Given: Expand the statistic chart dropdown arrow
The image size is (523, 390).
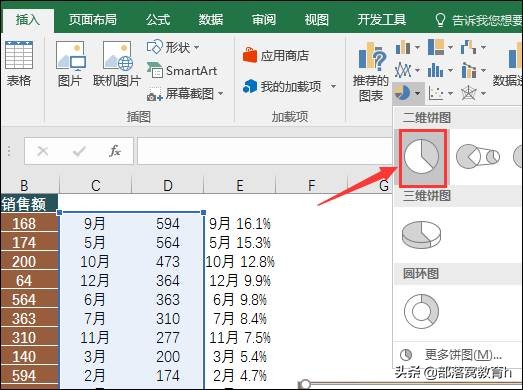Looking at the screenshot, I should (x=450, y=70).
